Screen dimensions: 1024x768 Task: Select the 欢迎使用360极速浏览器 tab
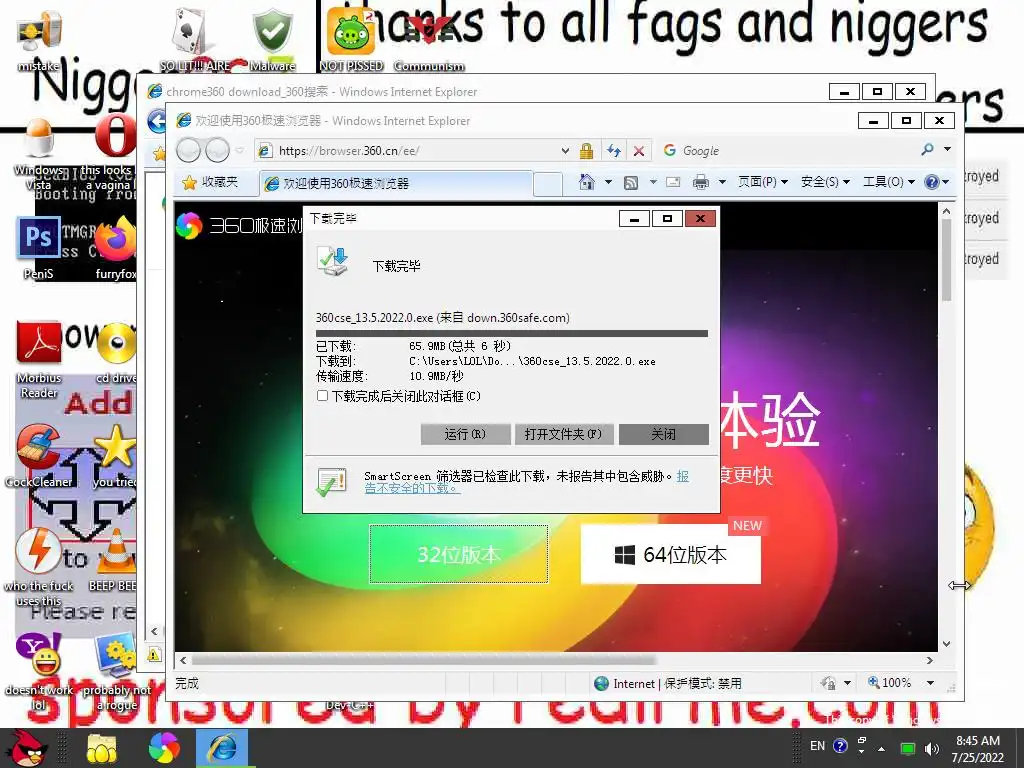(x=396, y=184)
